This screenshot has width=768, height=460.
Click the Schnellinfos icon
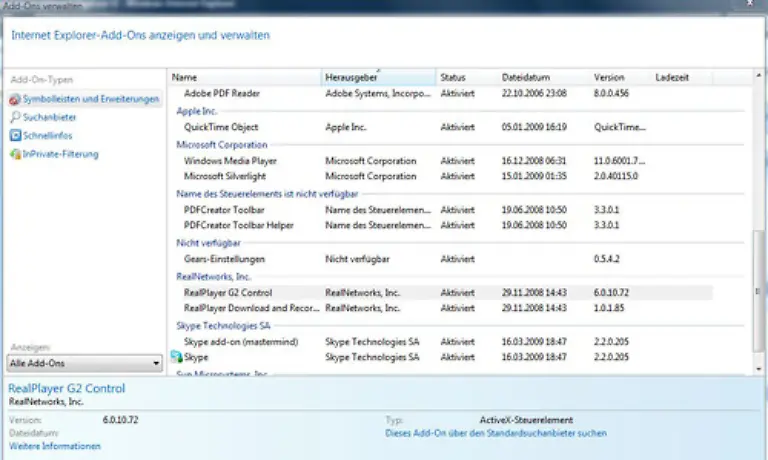point(15,136)
